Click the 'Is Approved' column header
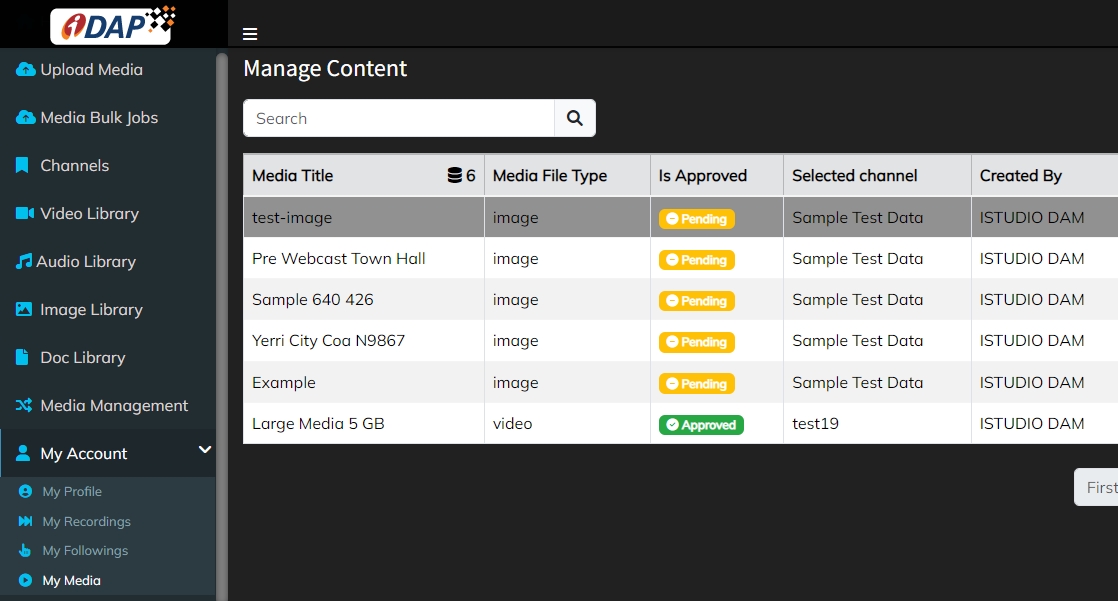 tap(717, 175)
